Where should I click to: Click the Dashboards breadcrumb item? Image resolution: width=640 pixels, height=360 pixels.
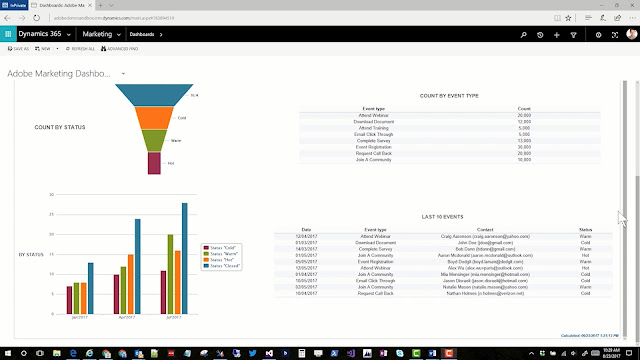pyautogui.click(x=142, y=34)
